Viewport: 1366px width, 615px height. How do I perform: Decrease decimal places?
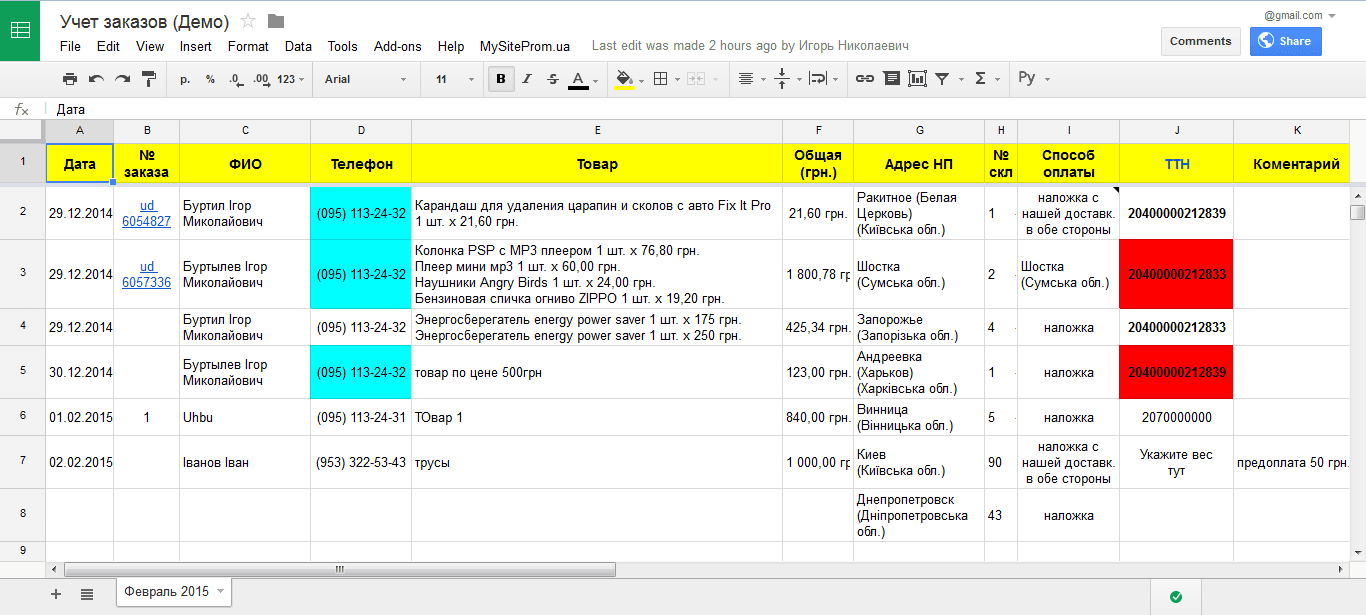click(x=235, y=79)
